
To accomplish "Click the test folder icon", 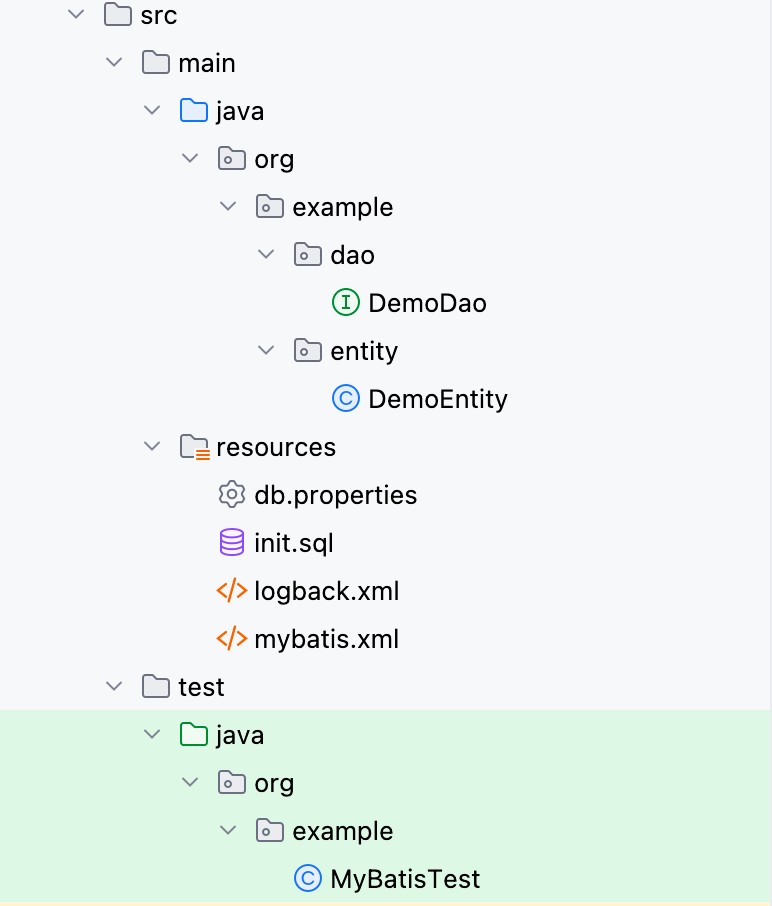I will click(156, 686).
